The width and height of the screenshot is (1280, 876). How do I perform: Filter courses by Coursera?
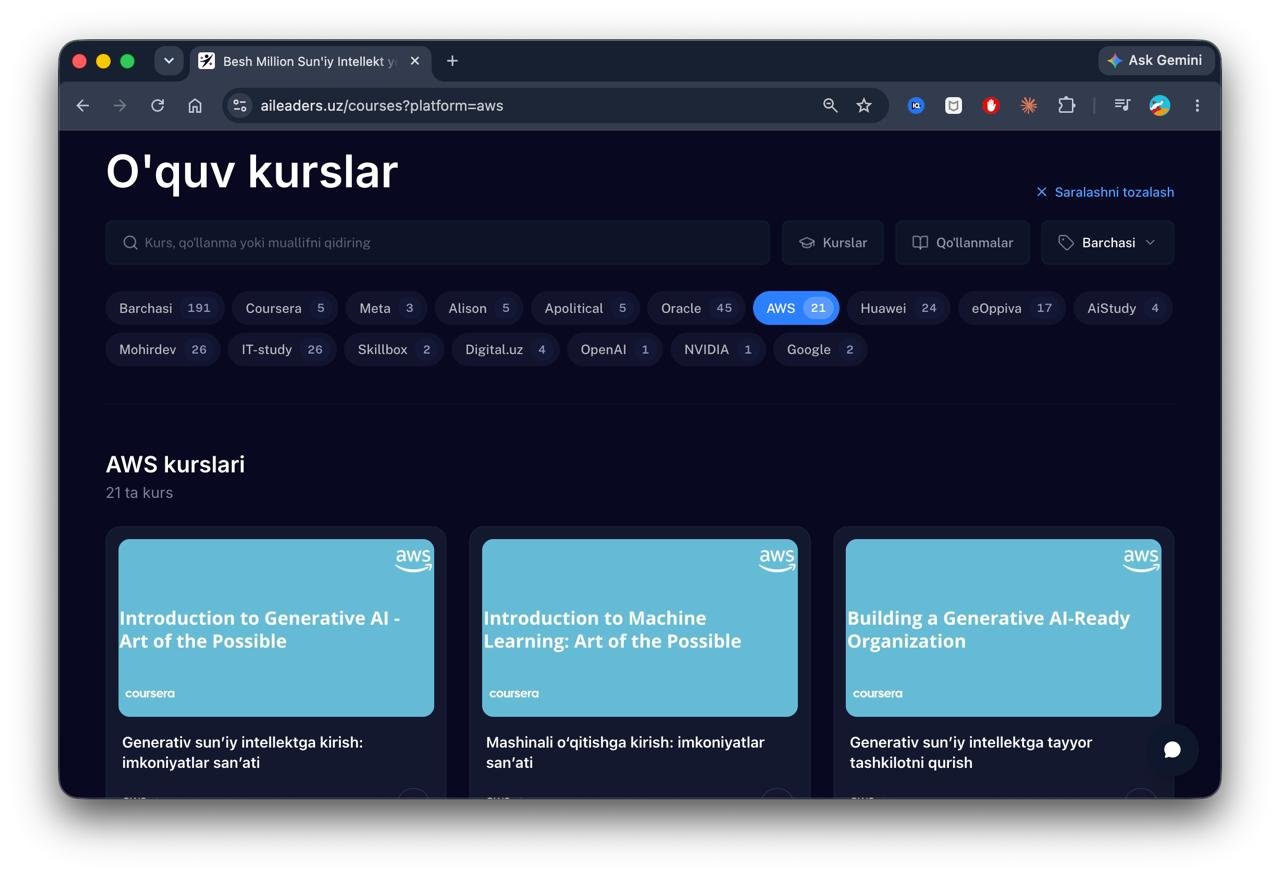point(285,308)
